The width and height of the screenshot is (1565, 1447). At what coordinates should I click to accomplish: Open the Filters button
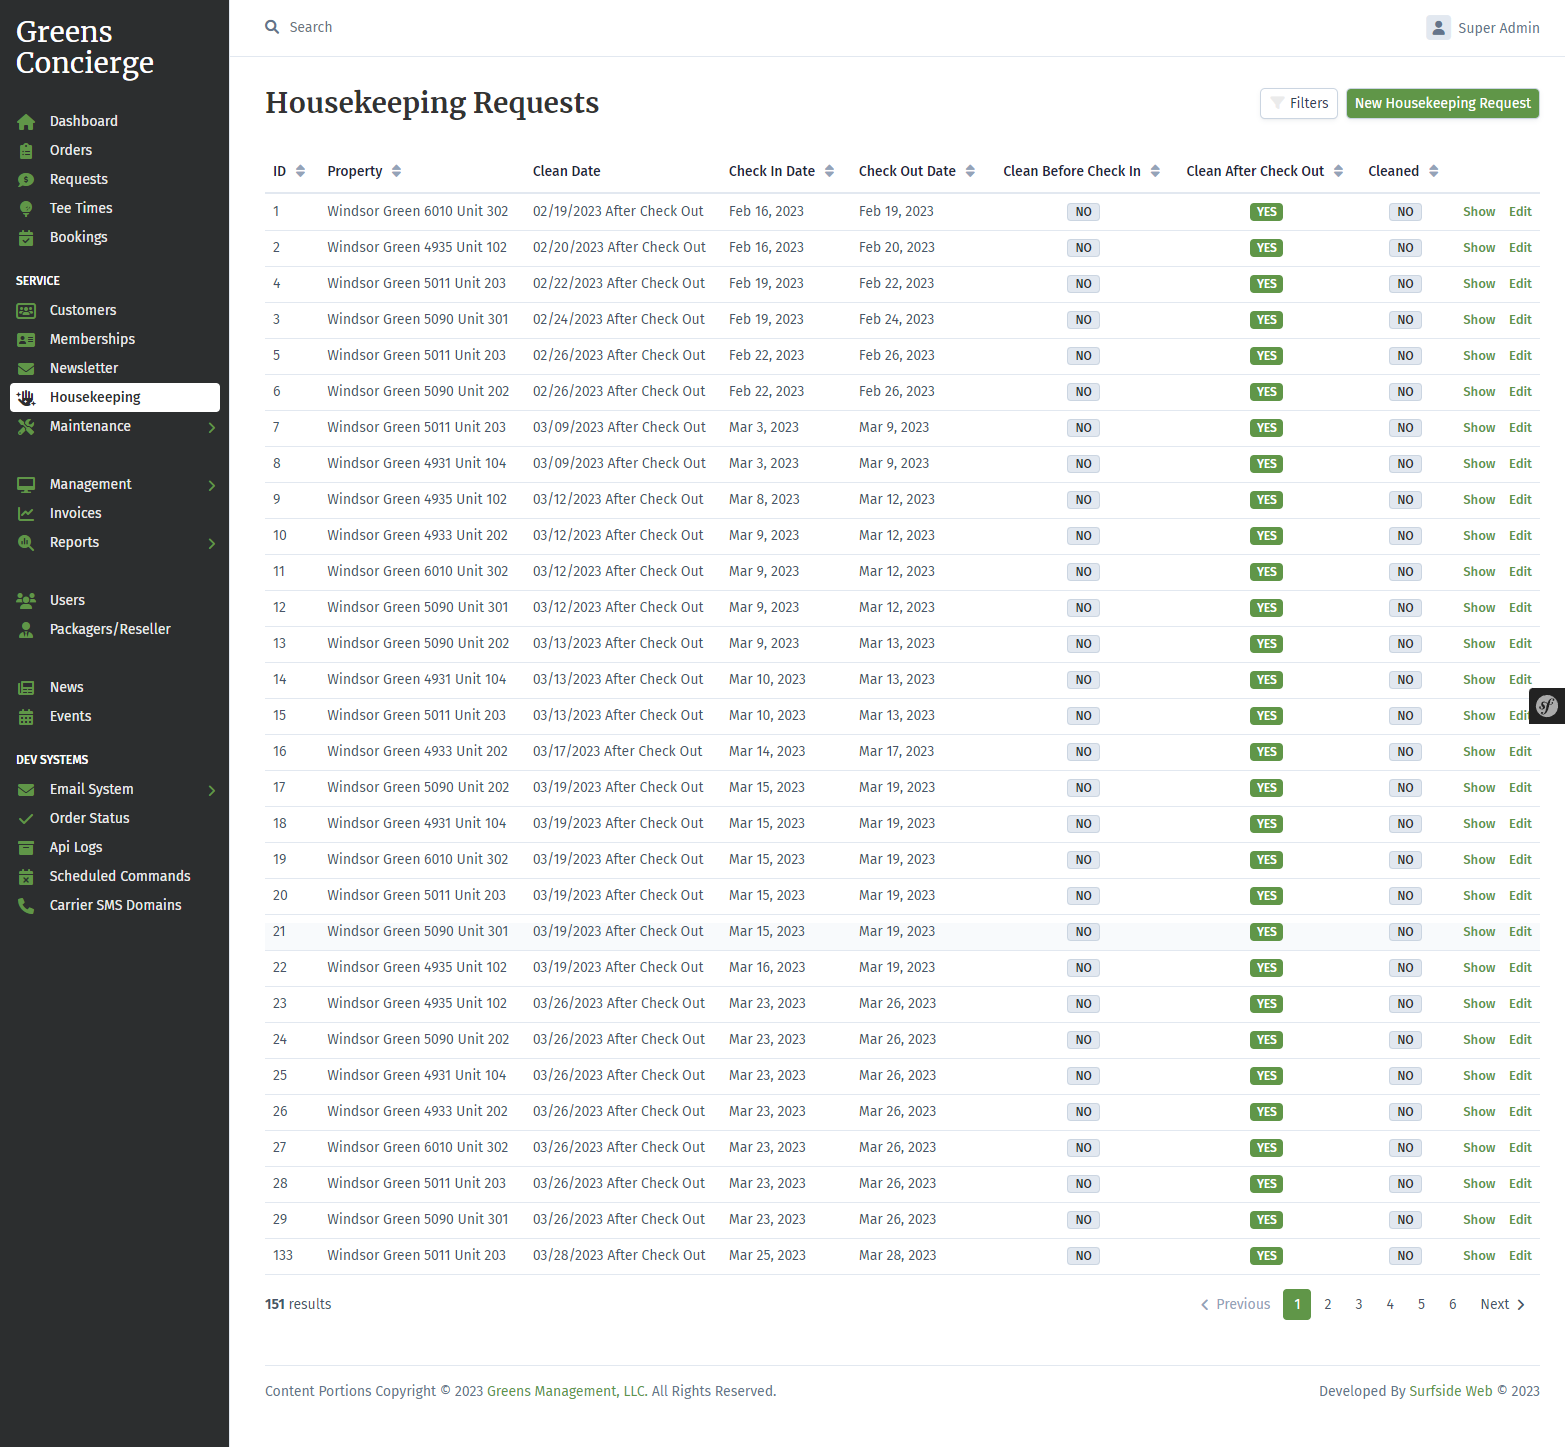click(x=1298, y=103)
